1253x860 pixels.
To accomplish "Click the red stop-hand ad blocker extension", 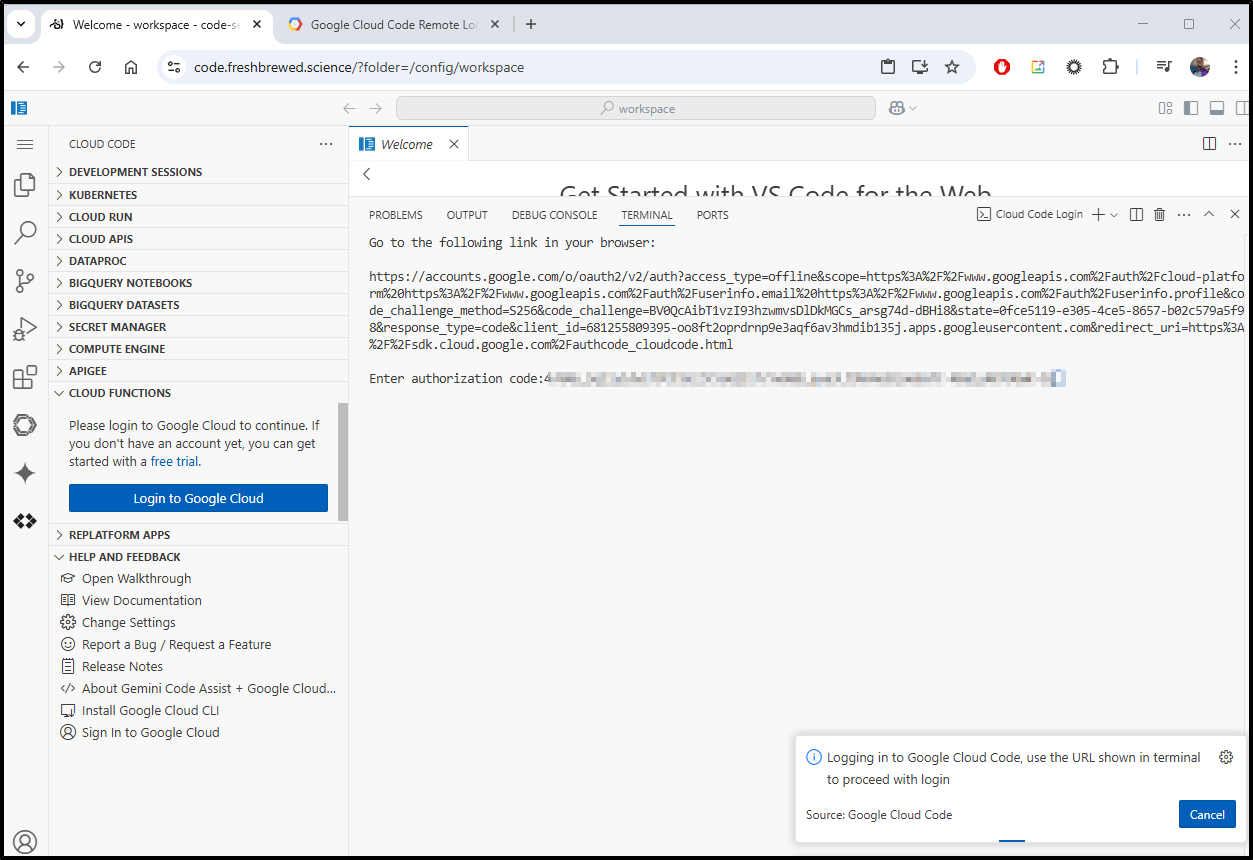I will point(1002,67).
